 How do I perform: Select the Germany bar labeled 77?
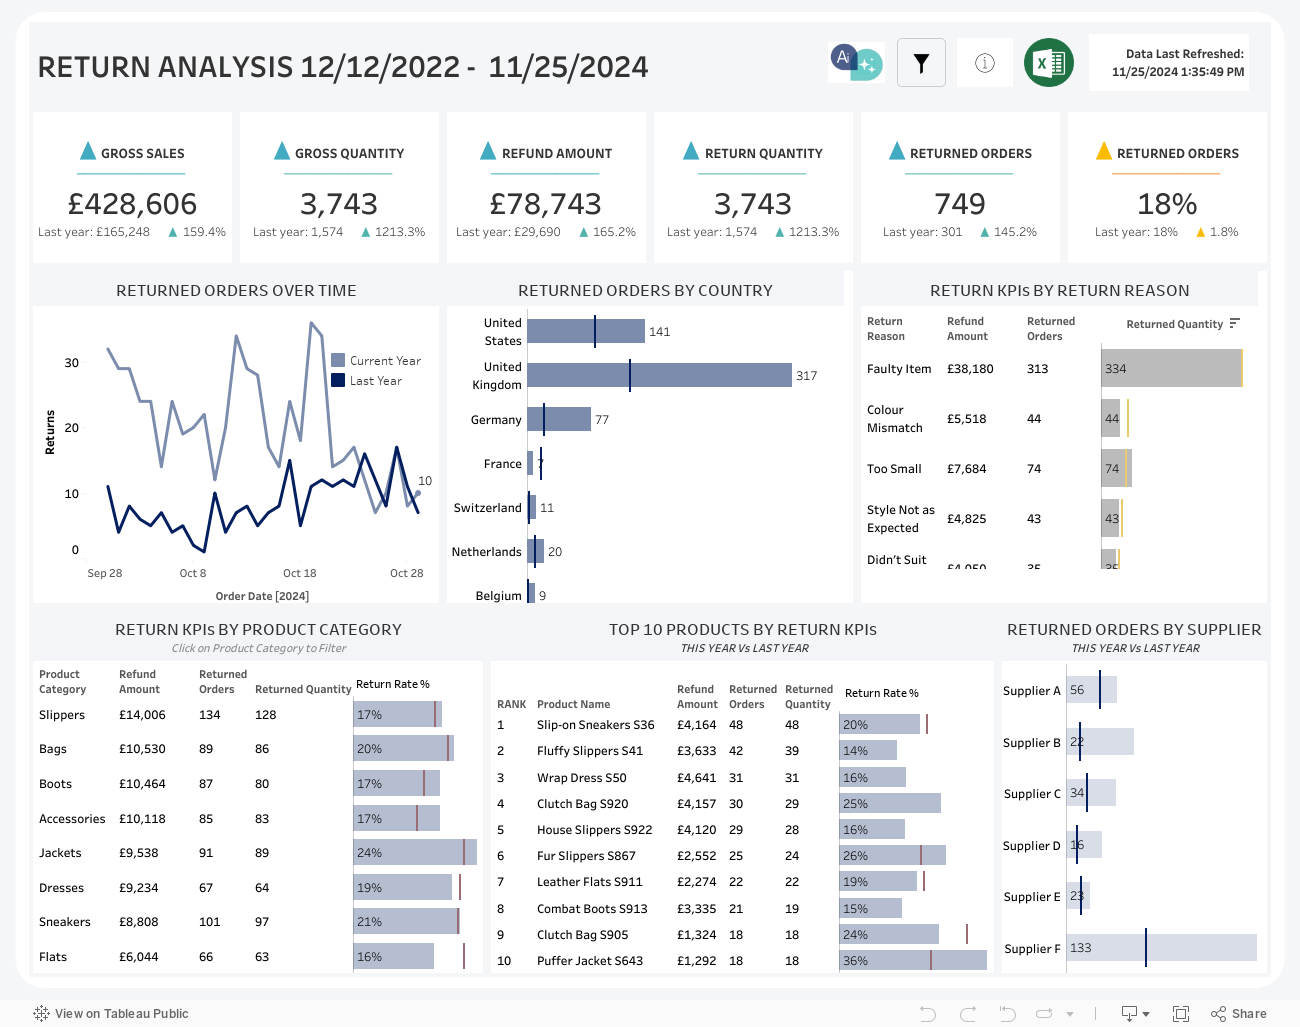click(559, 419)
